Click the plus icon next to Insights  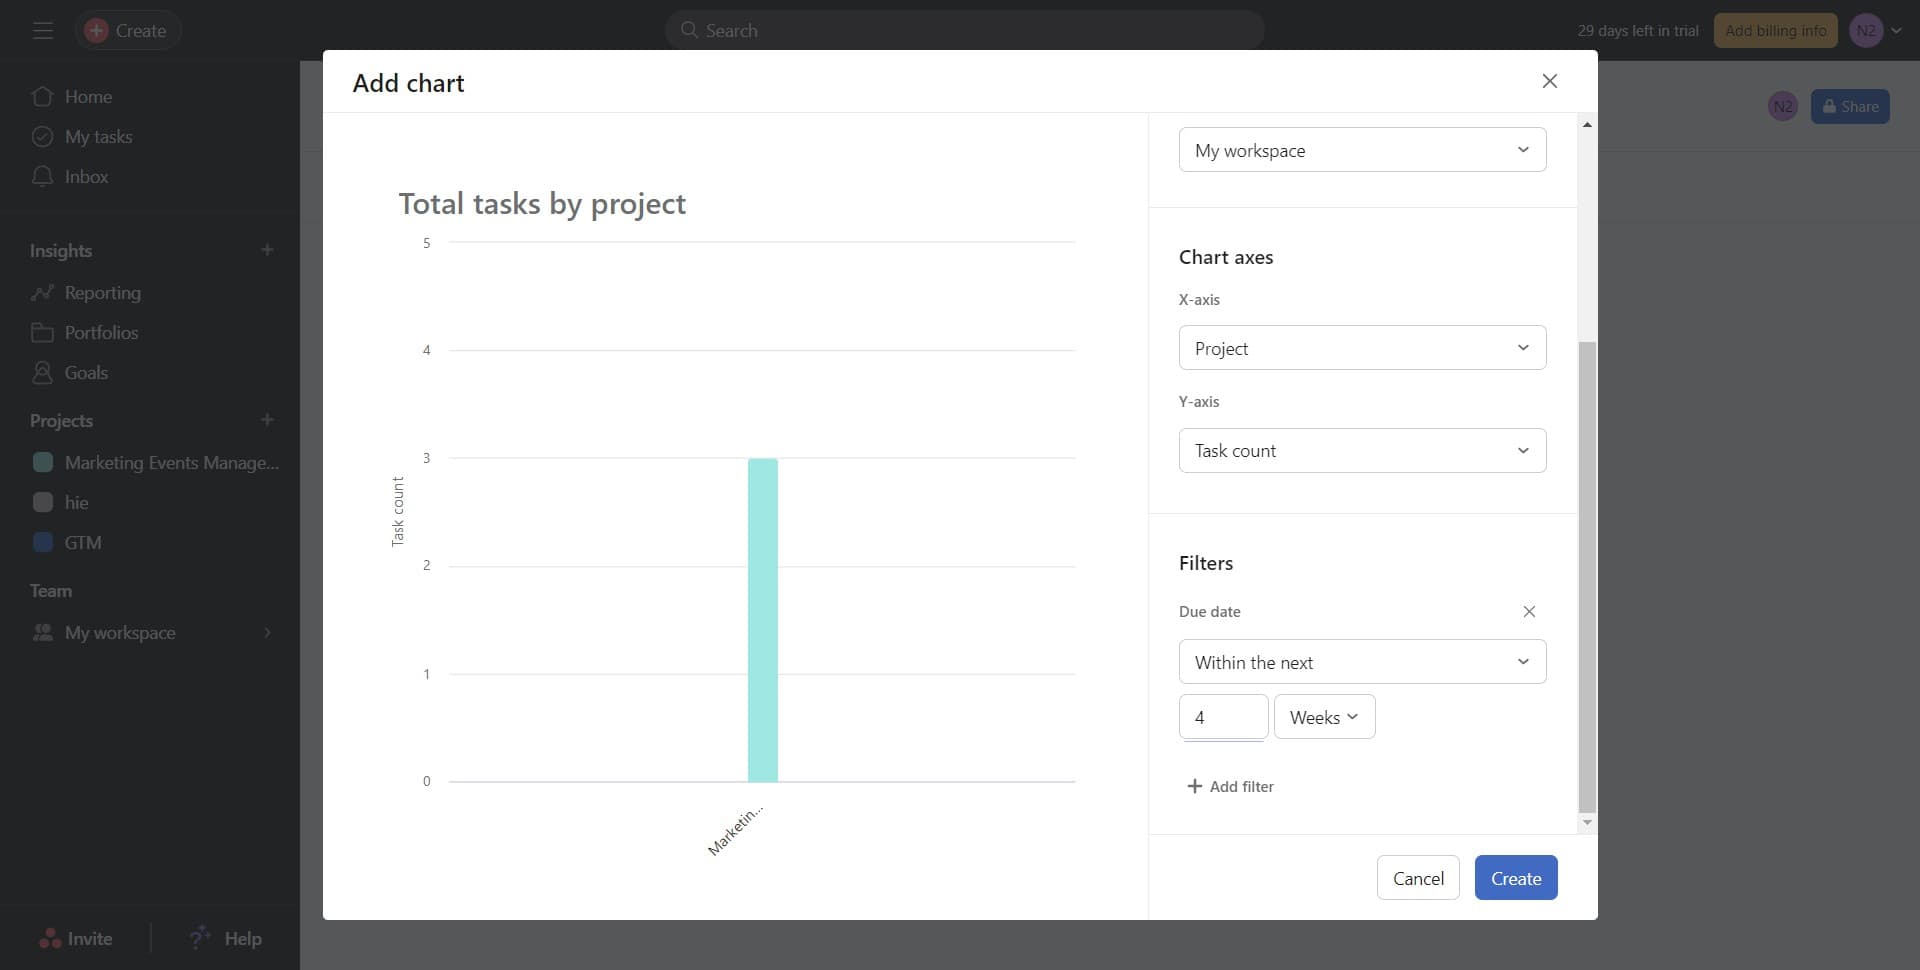[267, 250]
